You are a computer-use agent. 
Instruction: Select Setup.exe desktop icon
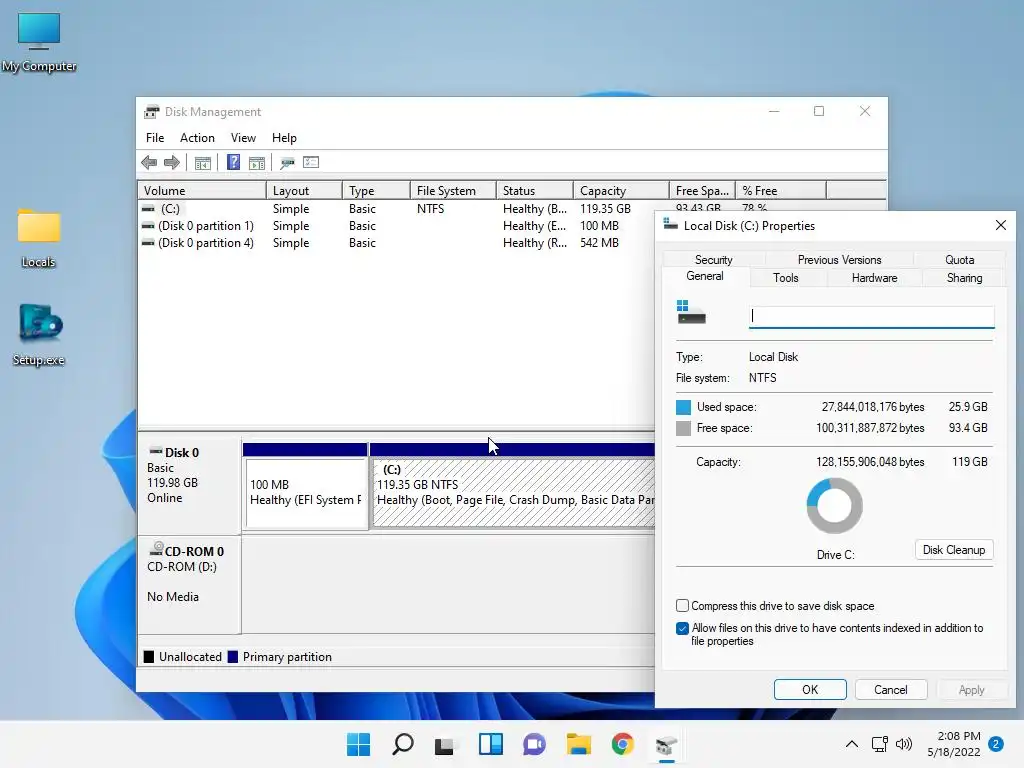[39, 336]
